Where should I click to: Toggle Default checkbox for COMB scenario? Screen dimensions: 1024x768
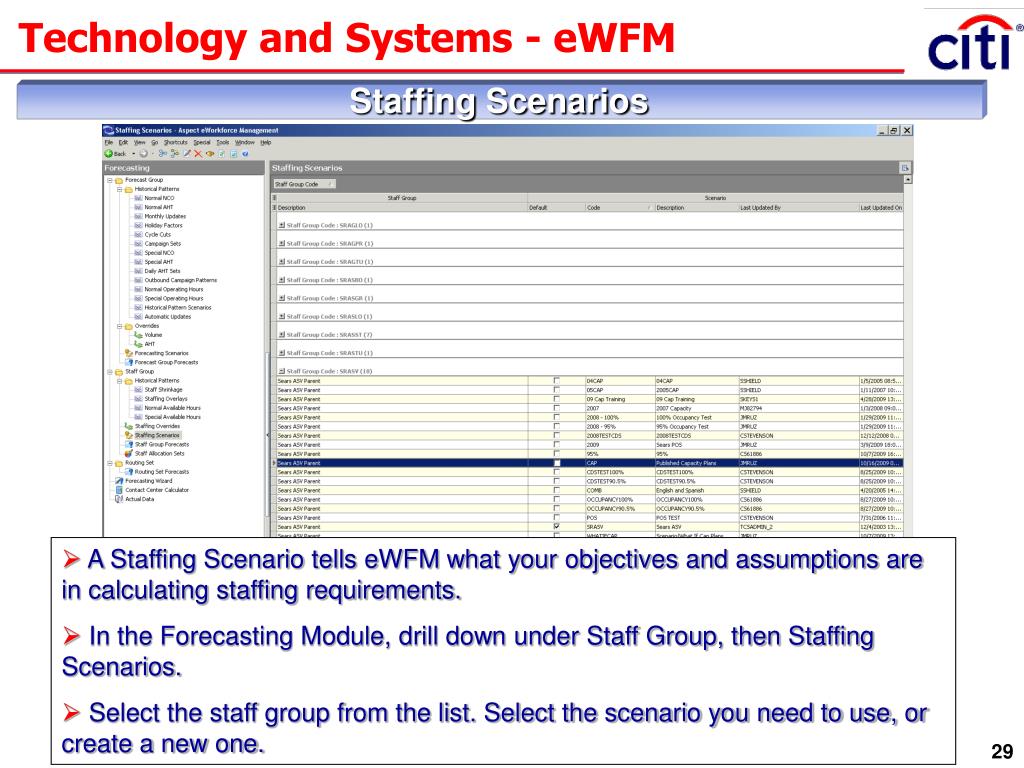click(x=556, y=490)
